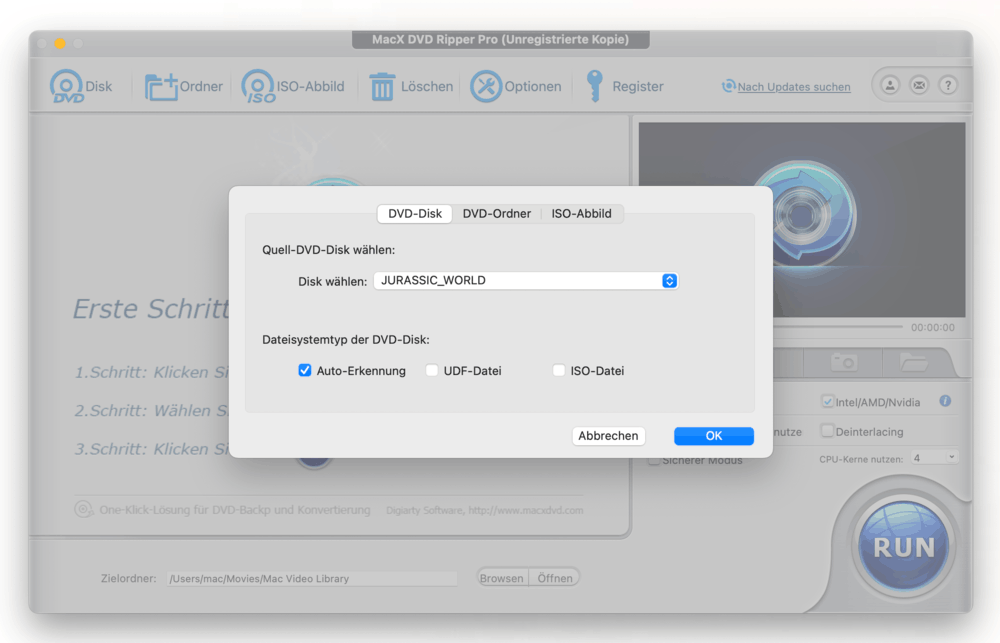Screen dimensions: 1000x643
Task: Click the Disk DVD toolbar icon
Action: pos(67,86)
